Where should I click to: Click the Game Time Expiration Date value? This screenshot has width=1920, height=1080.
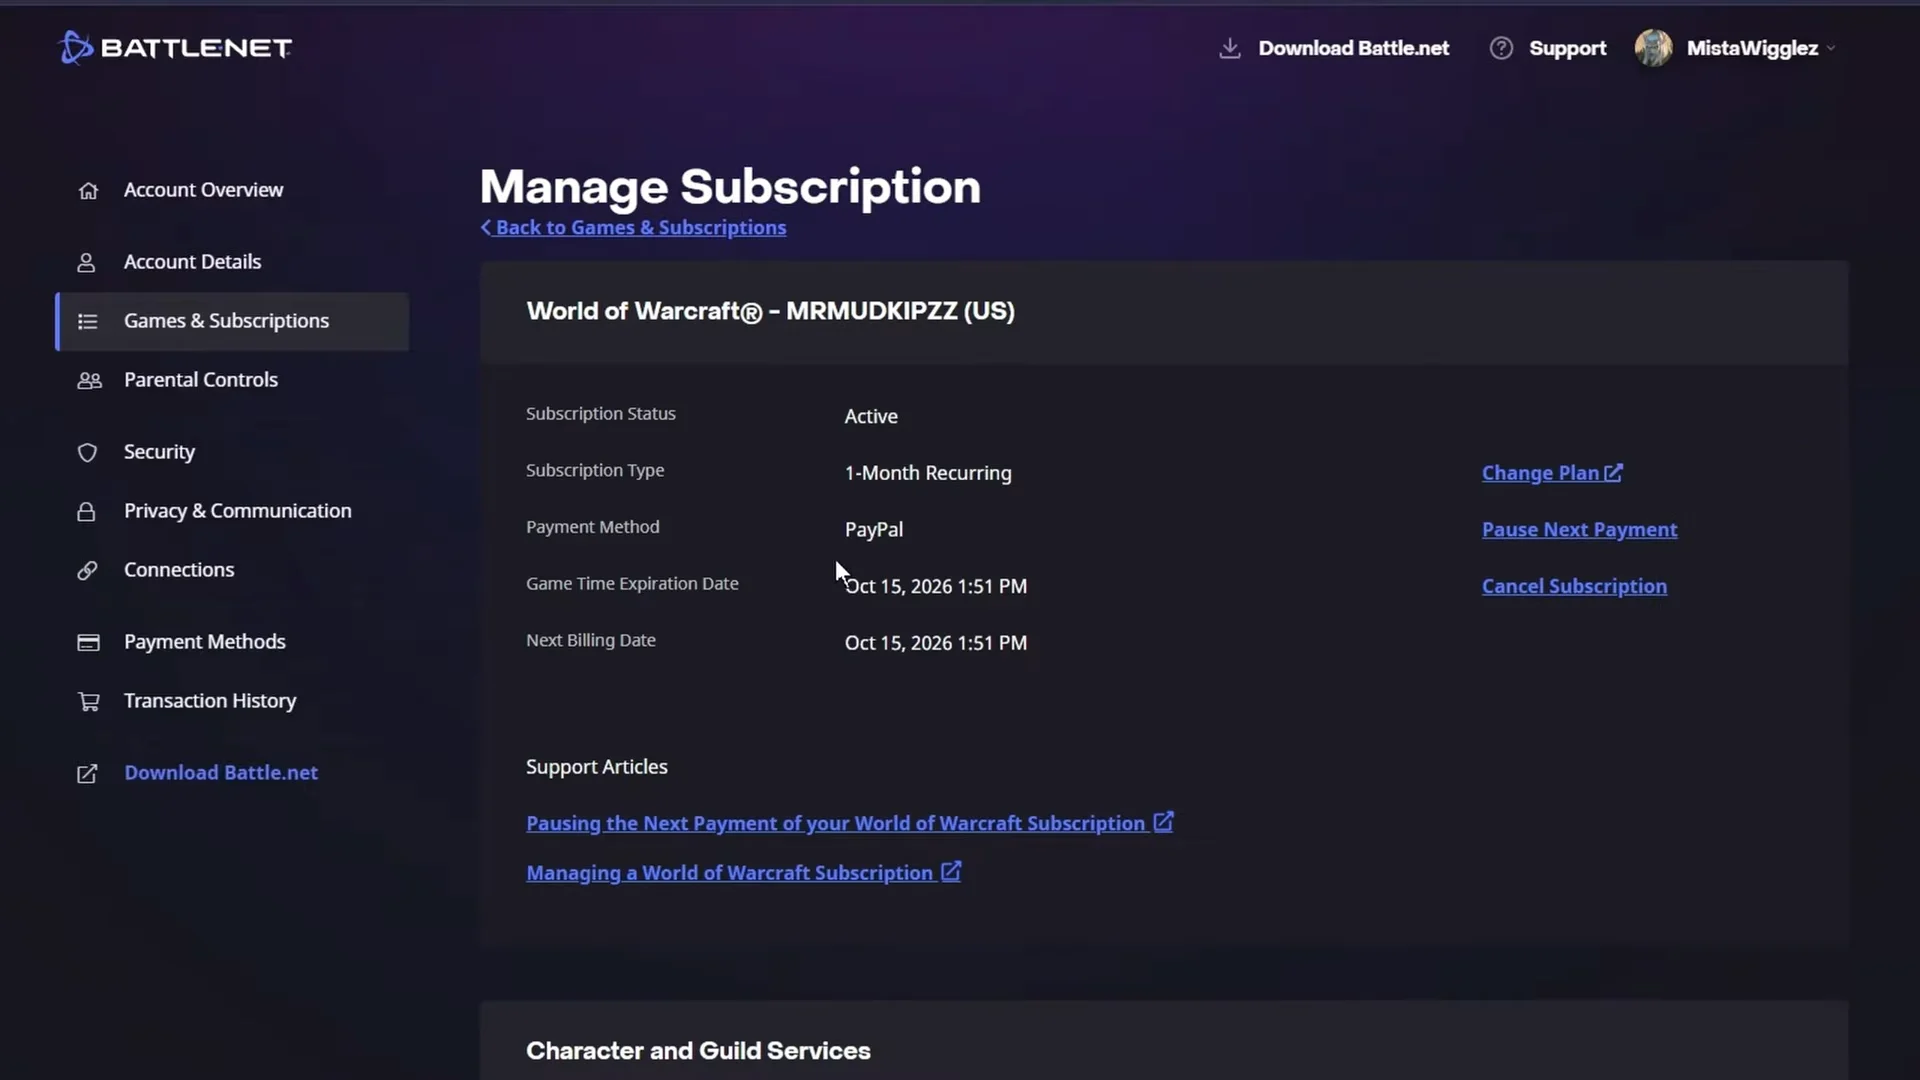[936, 586]
